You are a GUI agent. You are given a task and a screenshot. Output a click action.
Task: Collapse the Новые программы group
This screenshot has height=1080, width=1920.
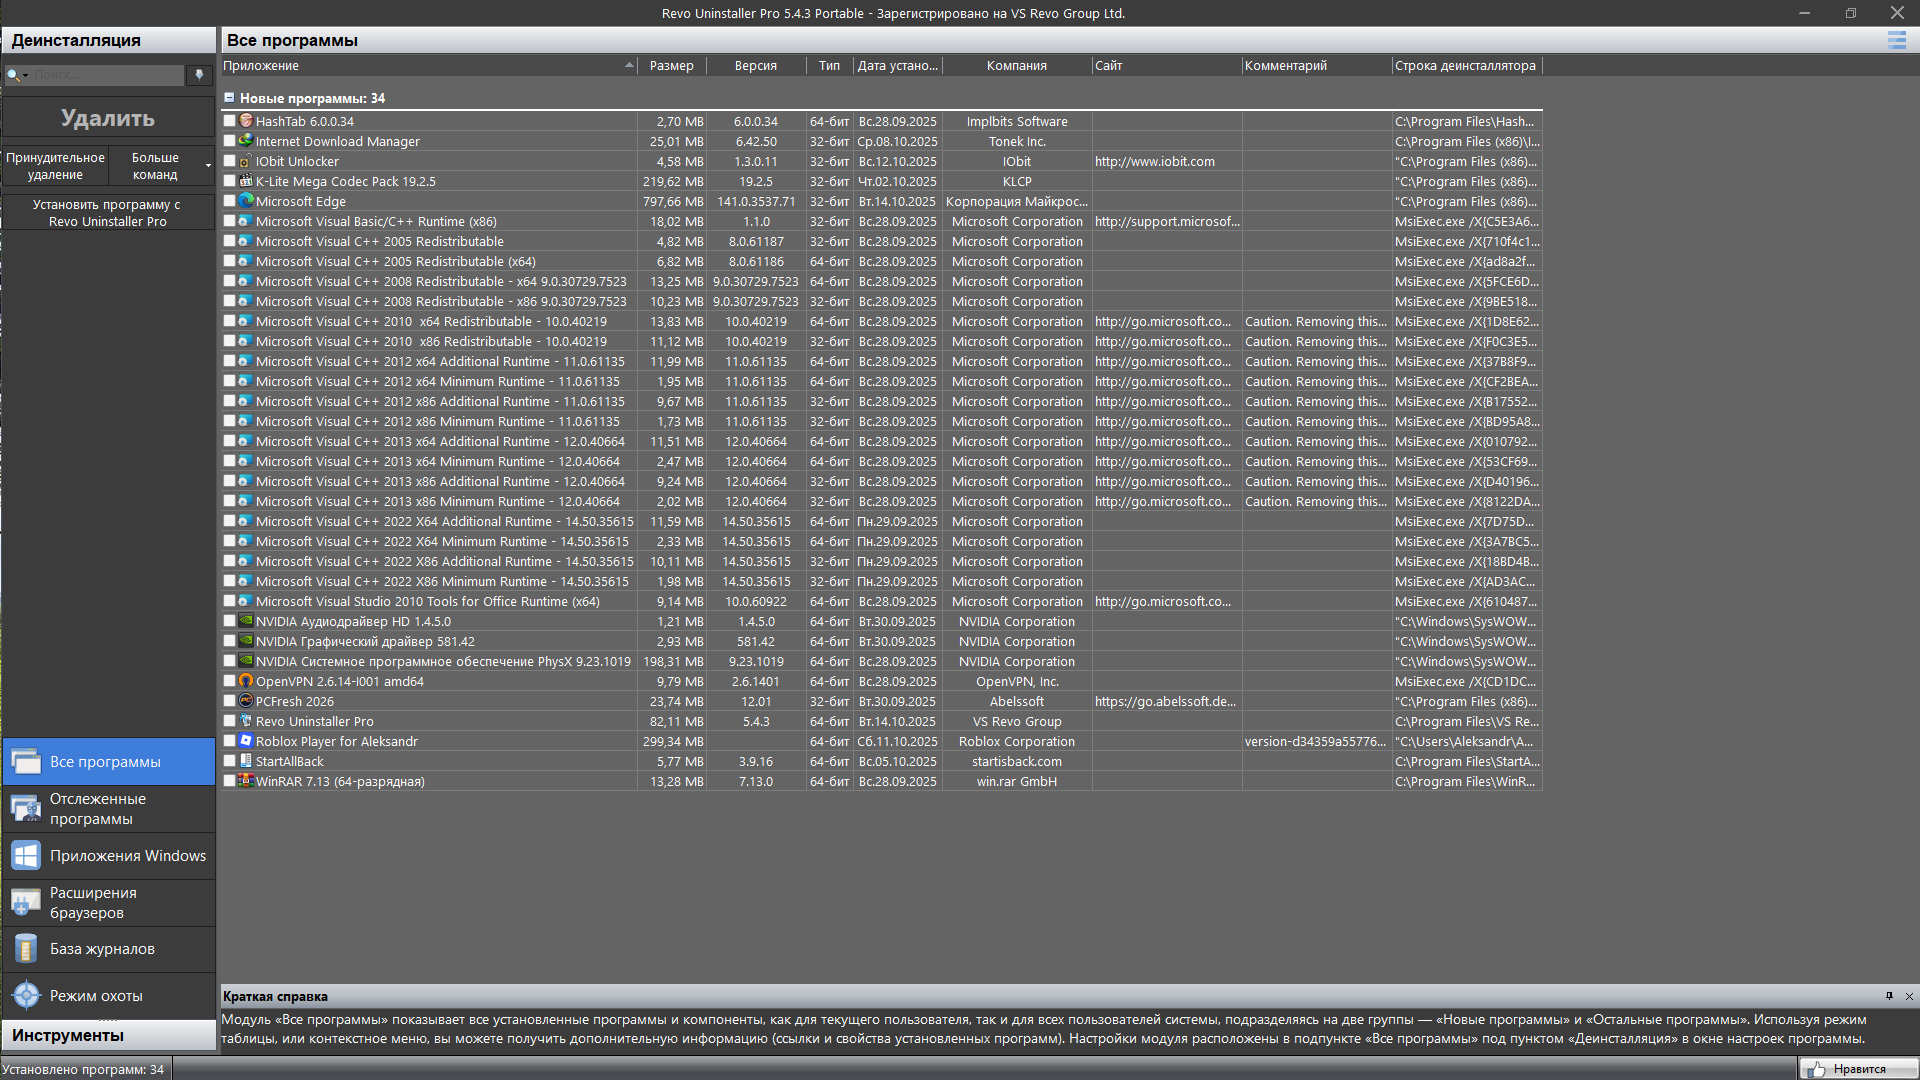point(229,98)
